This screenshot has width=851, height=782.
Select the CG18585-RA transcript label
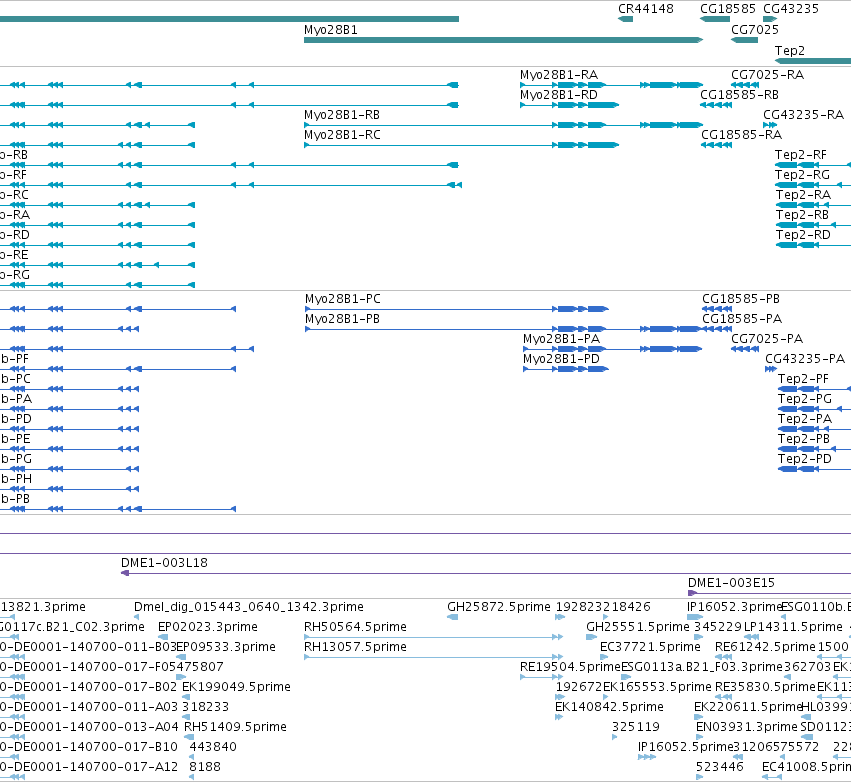[741, 135]
